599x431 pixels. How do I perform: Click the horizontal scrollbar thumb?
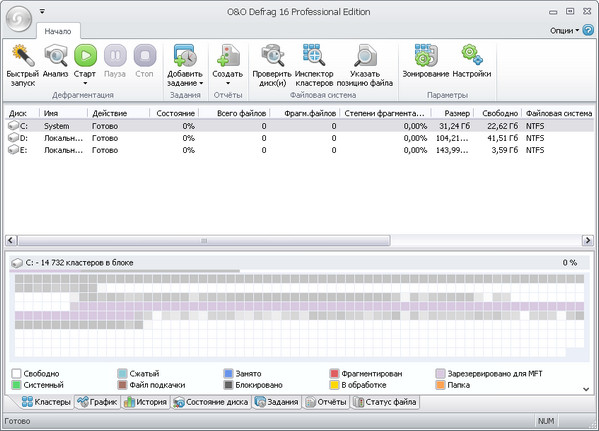(204, 240)
